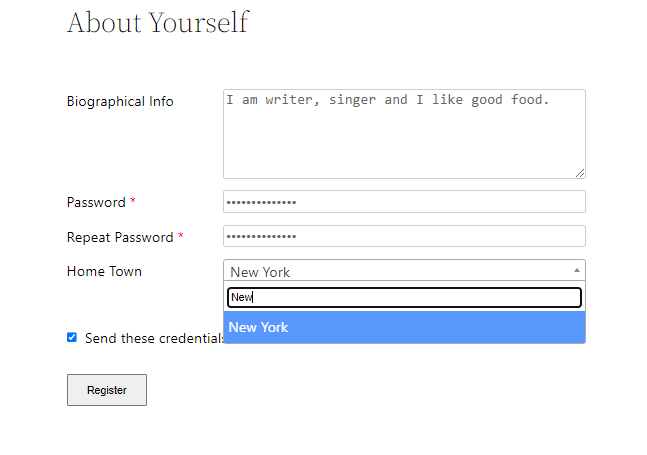The width and height of the screenshot is (647, 455).
Task: Click the Repeat Password label
Action: (x=120, y=237)
